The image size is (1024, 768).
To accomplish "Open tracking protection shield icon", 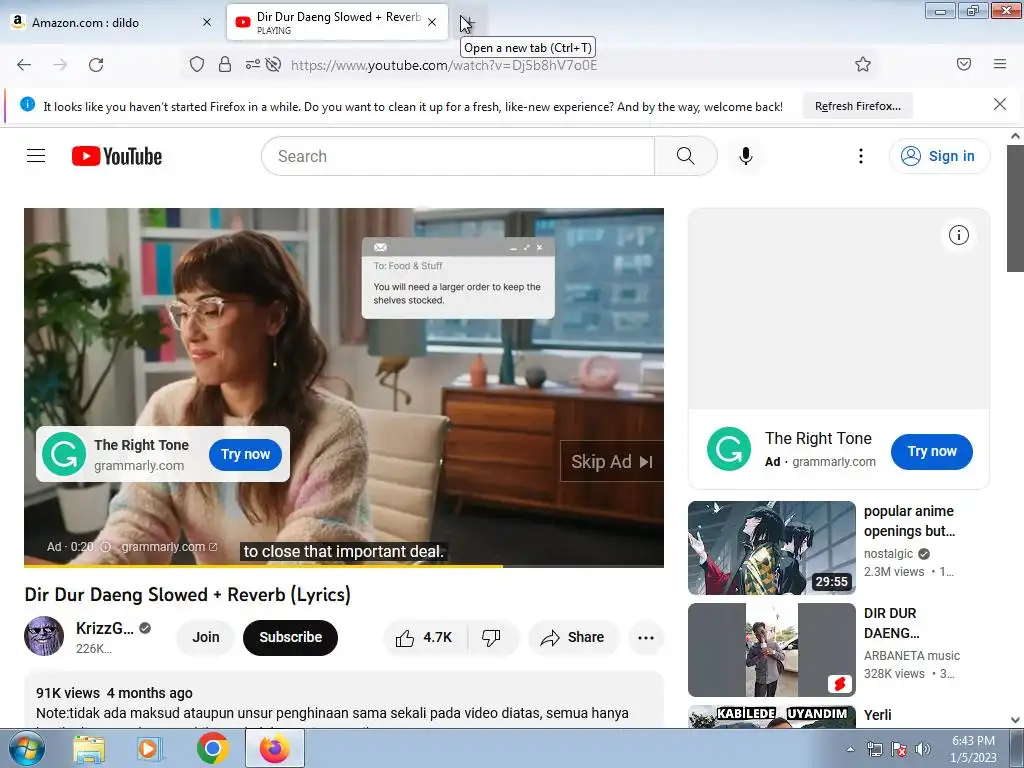I will (x=197, y=65).
